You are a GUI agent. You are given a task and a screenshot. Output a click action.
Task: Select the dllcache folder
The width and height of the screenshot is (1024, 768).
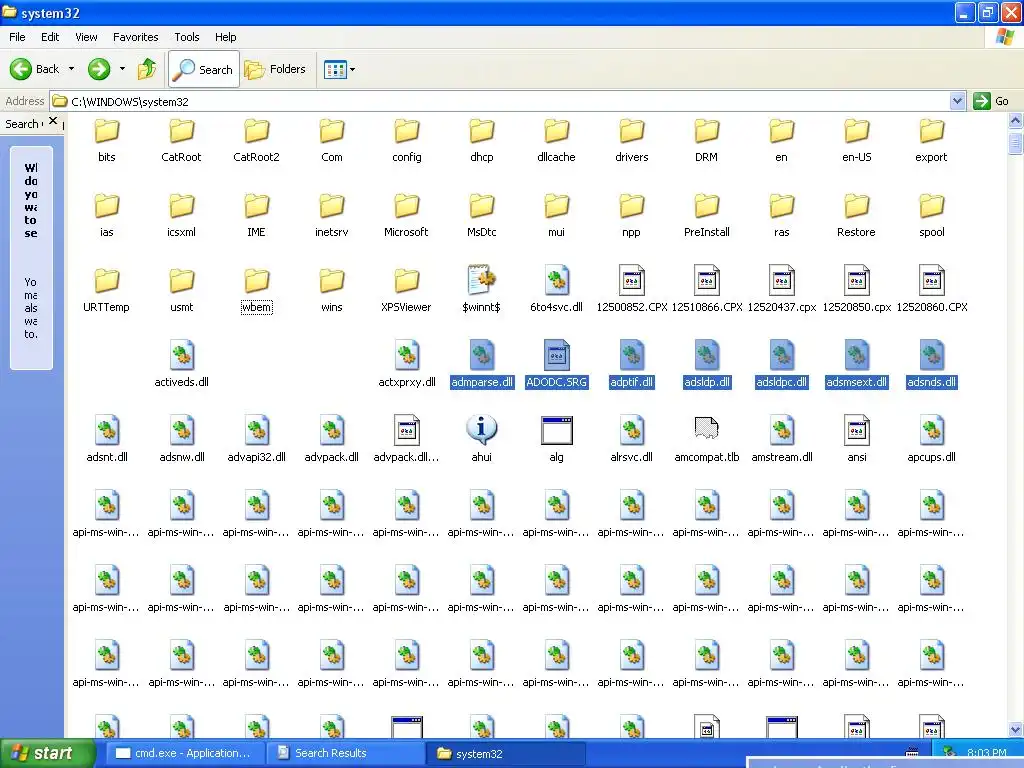(x=556, y=140)
